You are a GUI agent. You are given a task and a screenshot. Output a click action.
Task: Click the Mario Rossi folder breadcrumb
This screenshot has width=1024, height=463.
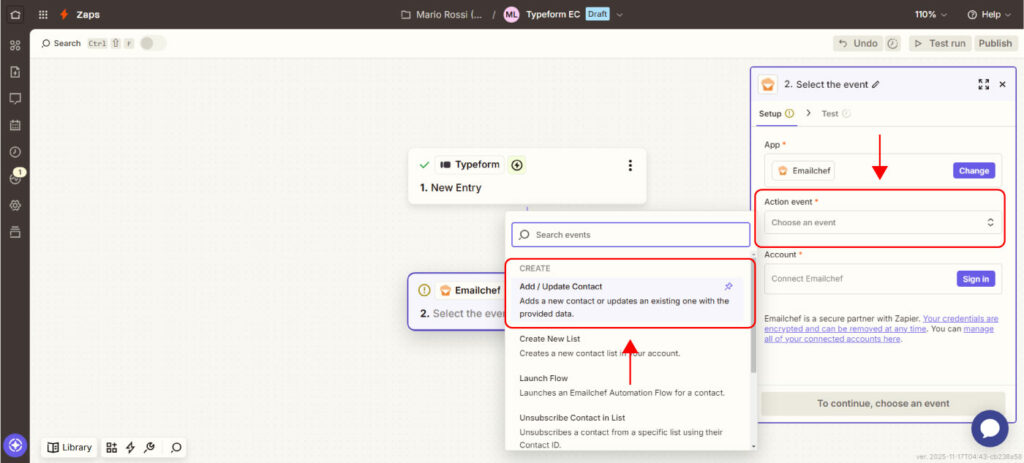(x=441, y=14)
